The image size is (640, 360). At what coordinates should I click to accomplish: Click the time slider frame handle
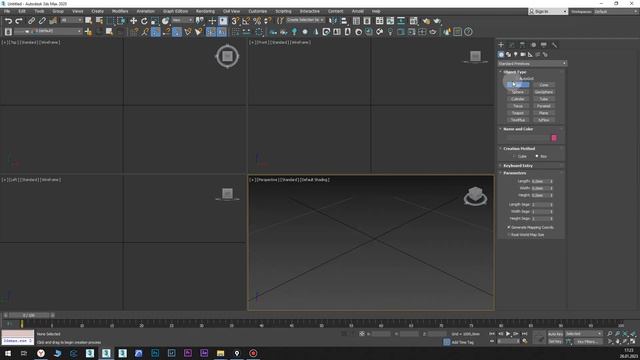29,315
